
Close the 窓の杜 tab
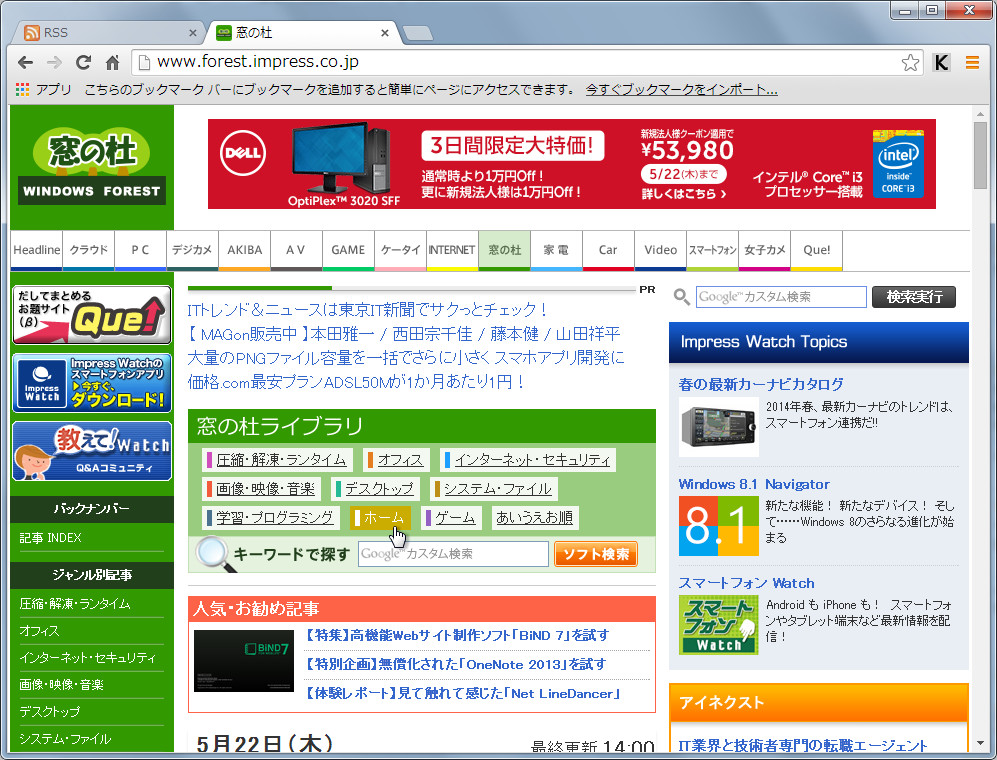click(x=385, y=32)
